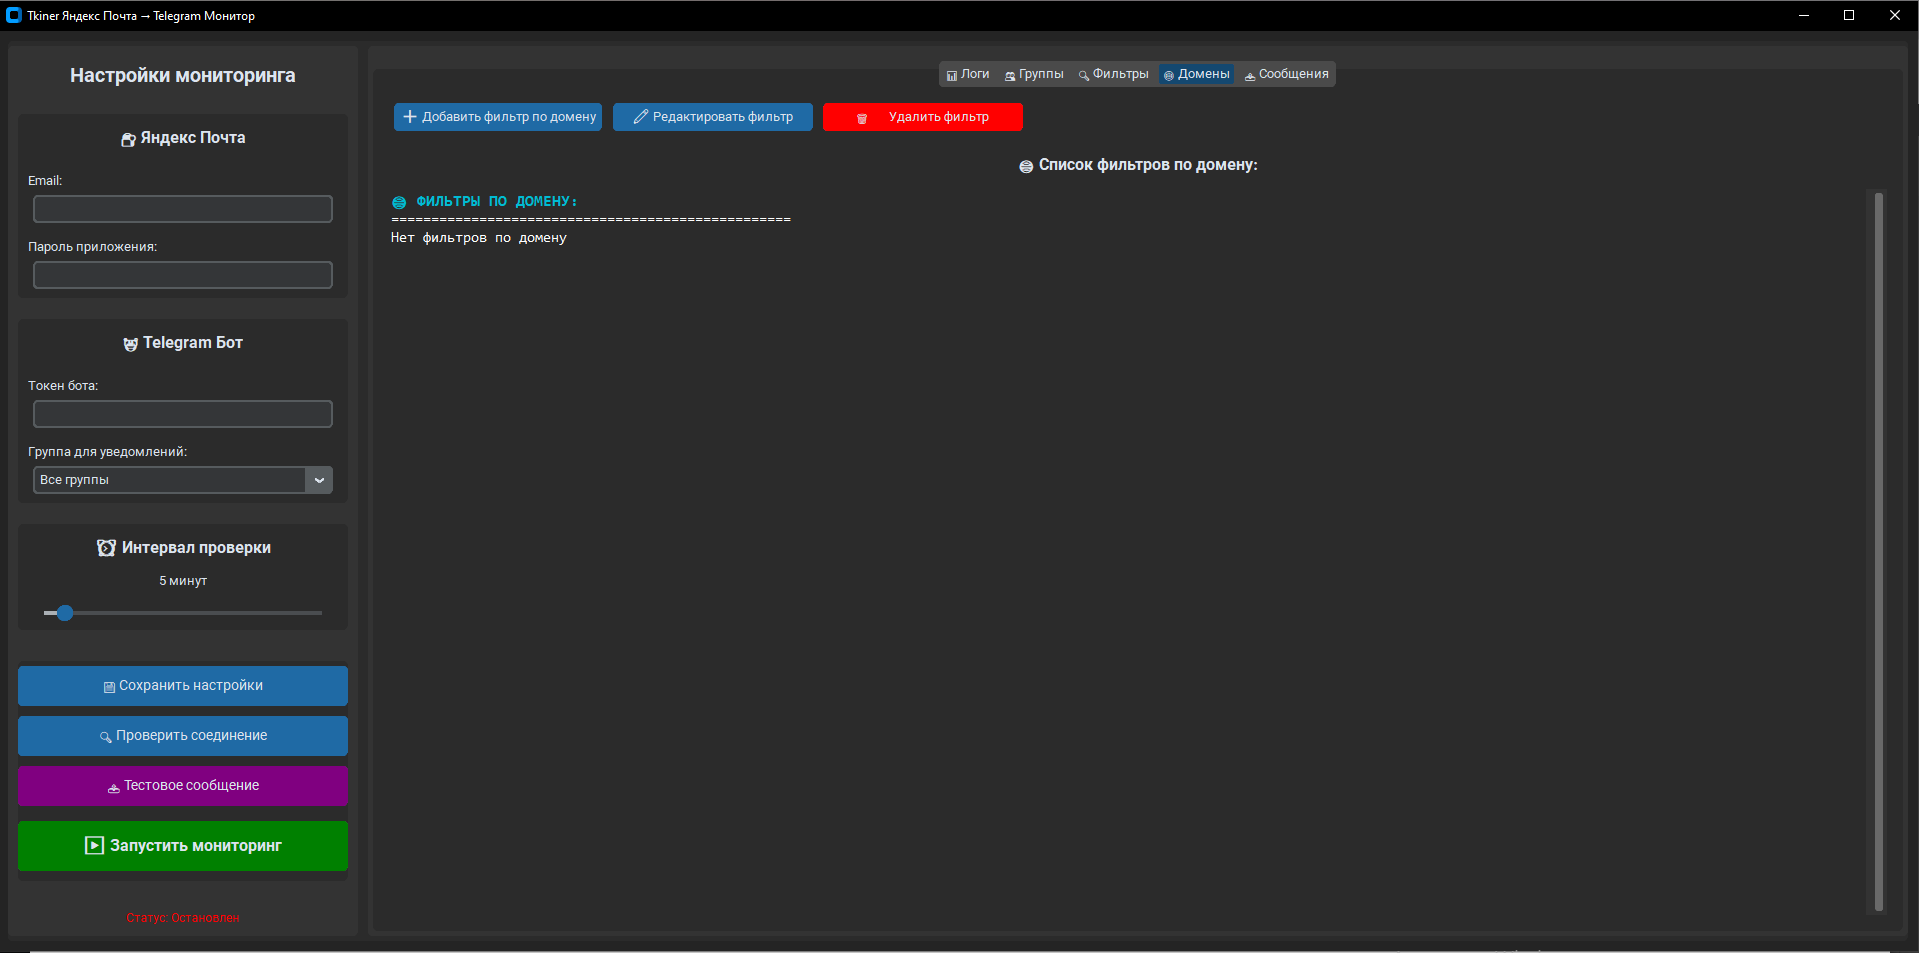
Task: Click the filter list vertical scrollbar
Action: pos(1878,550)
